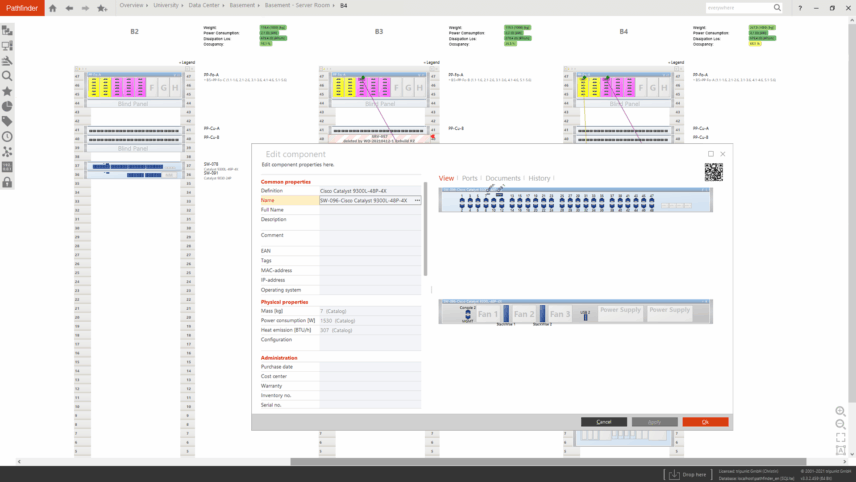Viewport: 856px width, 482px height.
Task: Switch to the Ports tab
Action: click(x=469, y=178)
